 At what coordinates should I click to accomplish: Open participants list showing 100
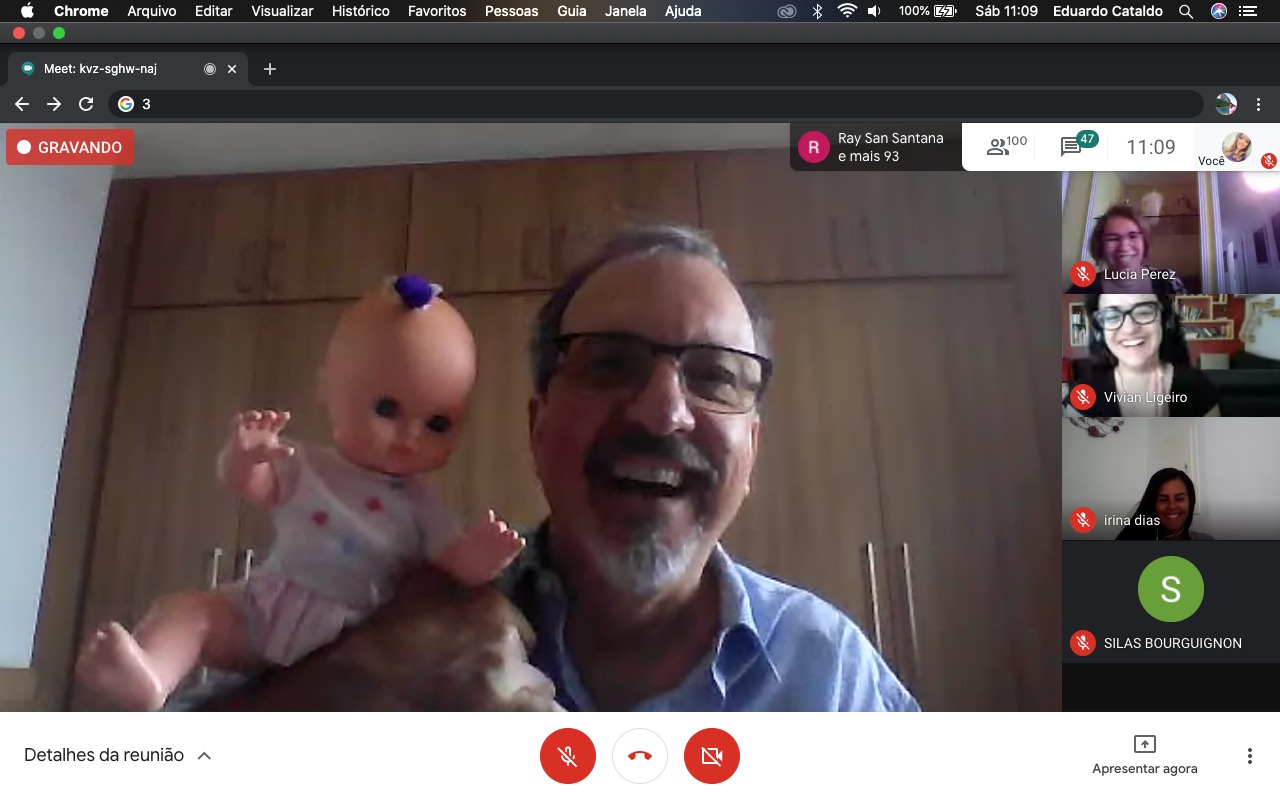1006,147
